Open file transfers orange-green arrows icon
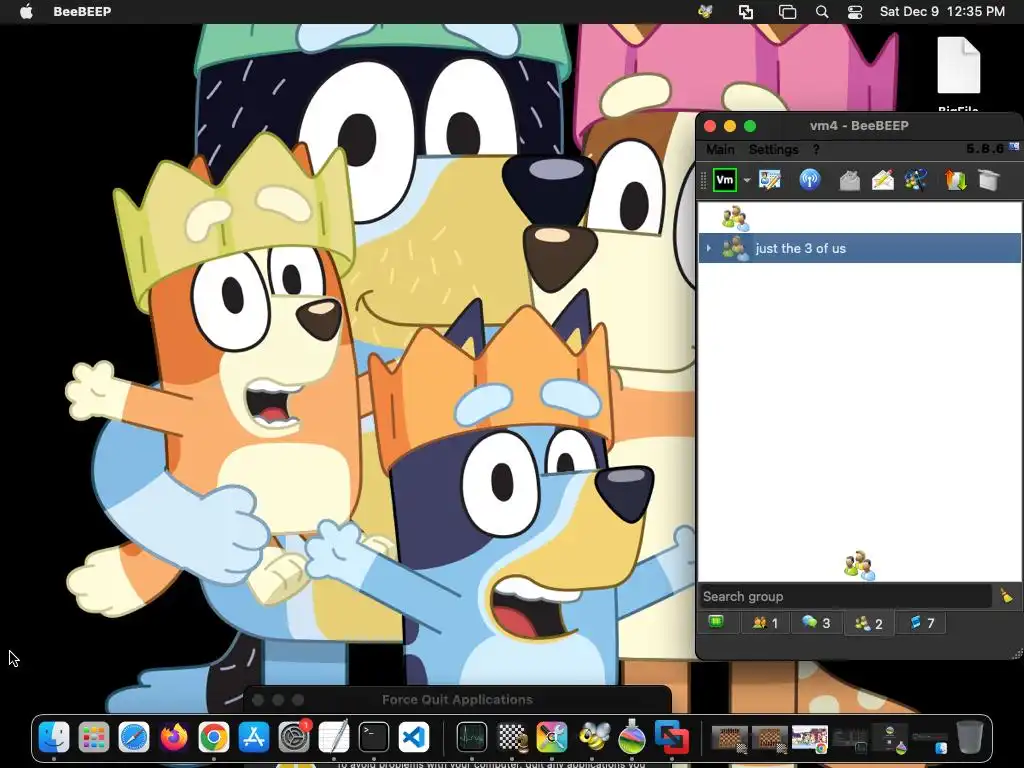This screenshot has width=1024, height=768. (955, 180)
